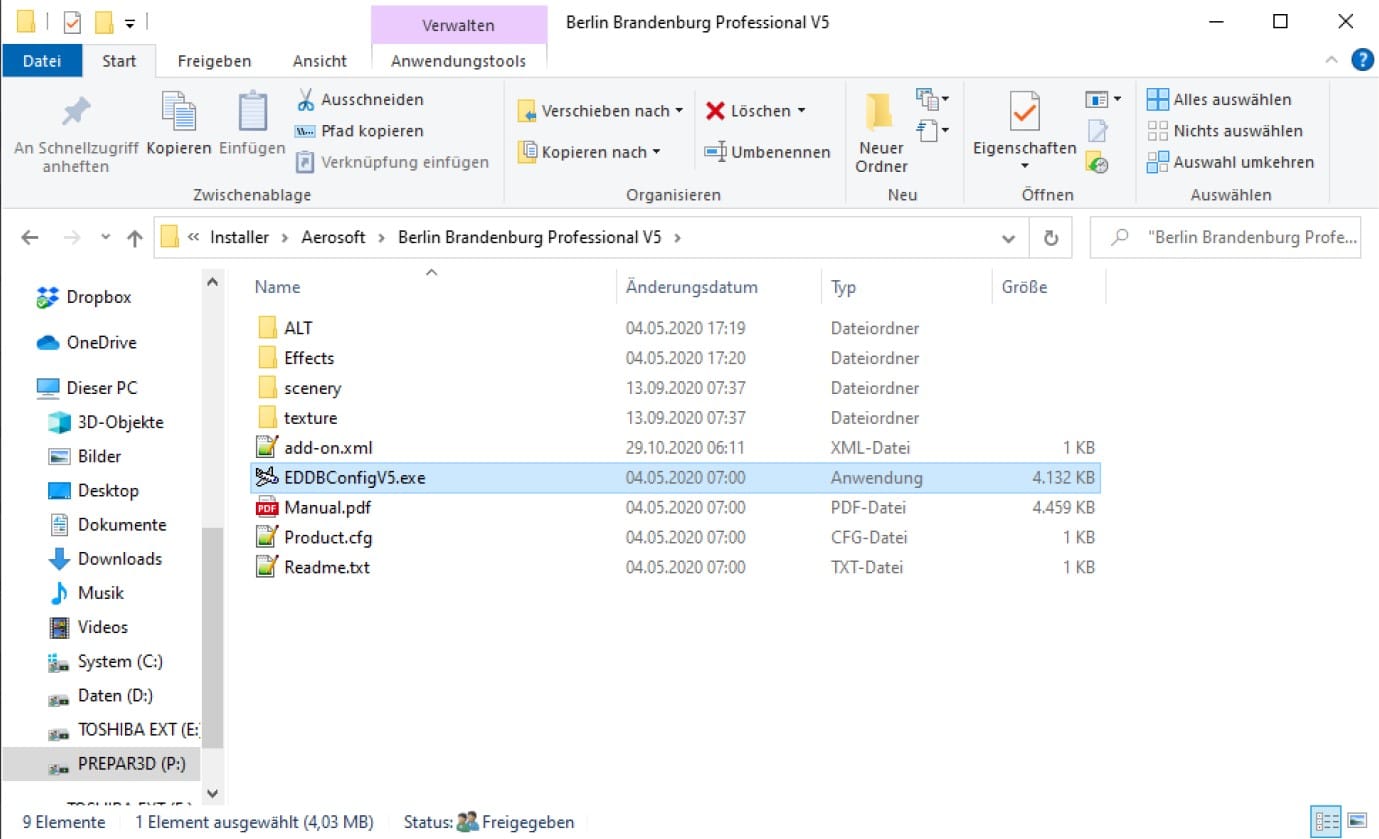Pin folder with An Schnellzugriff anheften

(76, 112)
